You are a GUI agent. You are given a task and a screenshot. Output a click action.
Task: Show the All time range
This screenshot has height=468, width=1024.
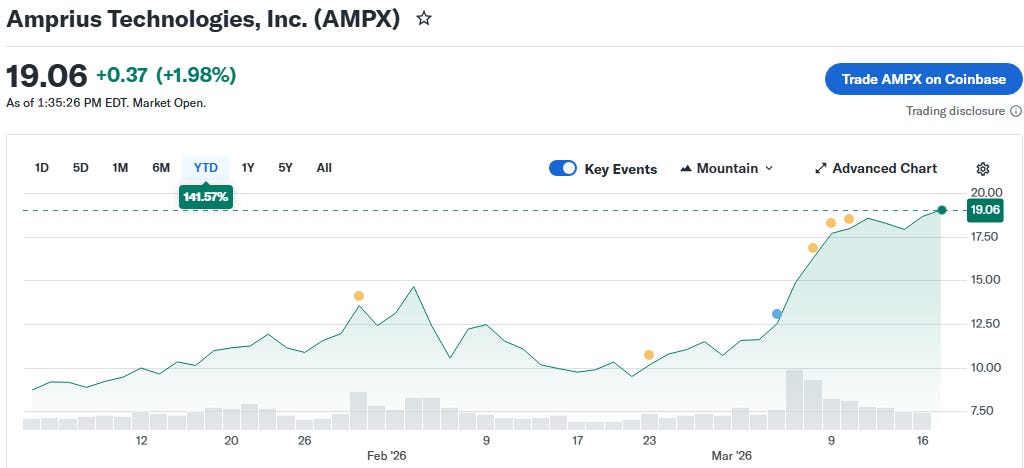(324, 168)
